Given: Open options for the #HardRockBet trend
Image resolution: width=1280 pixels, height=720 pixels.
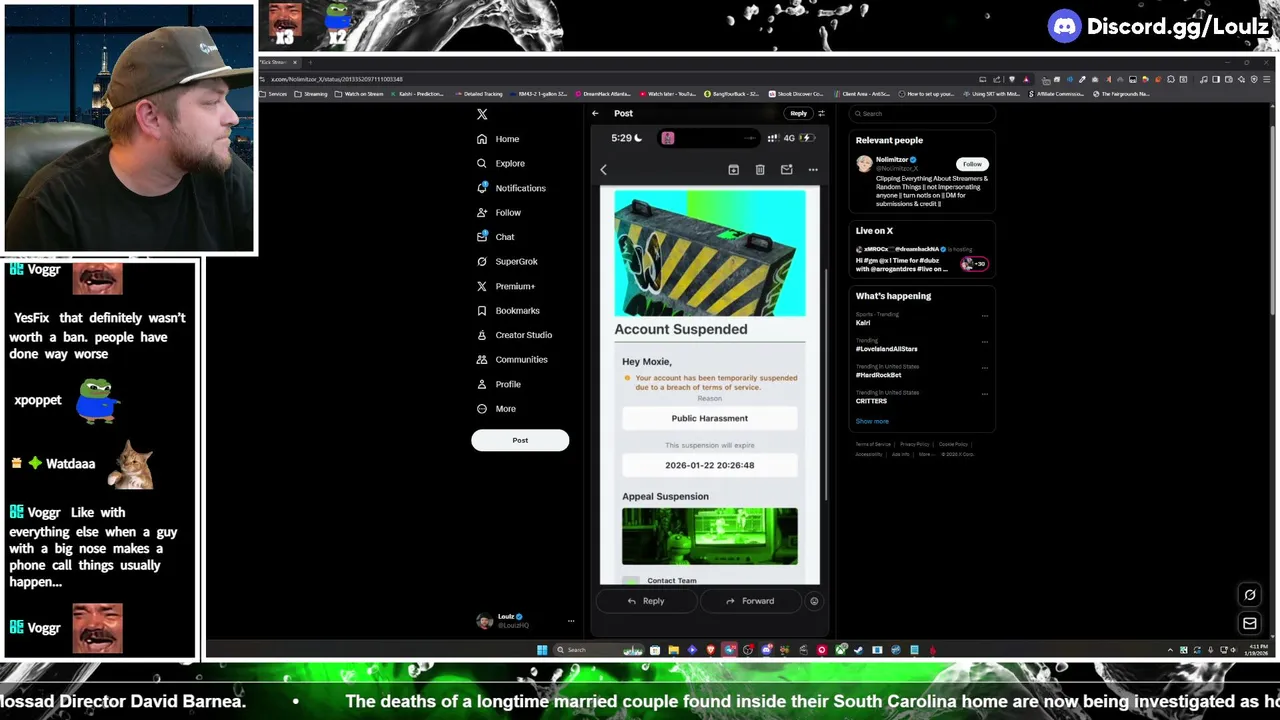Looking at the screenshot, I should [x=984, y=368].
